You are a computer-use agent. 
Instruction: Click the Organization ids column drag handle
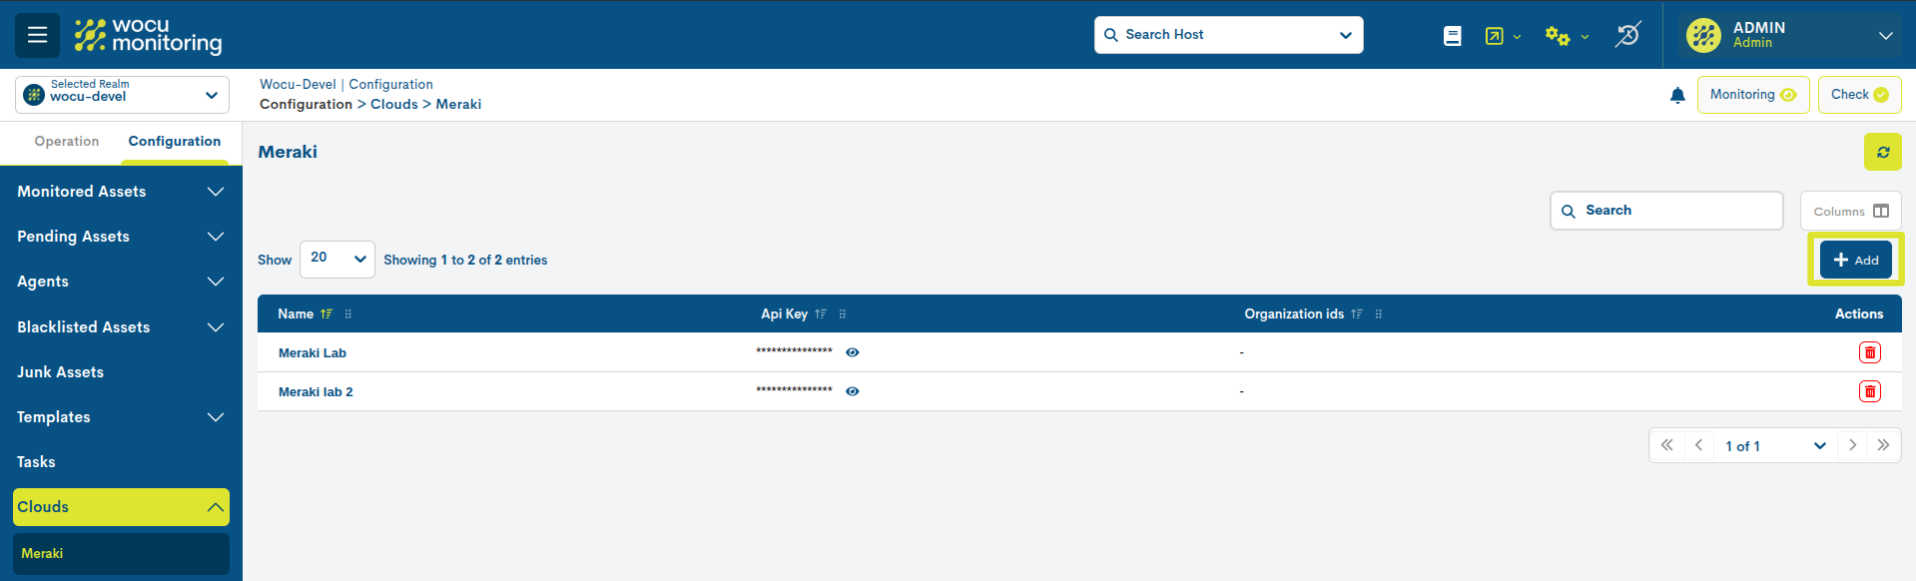[1378, 314]
